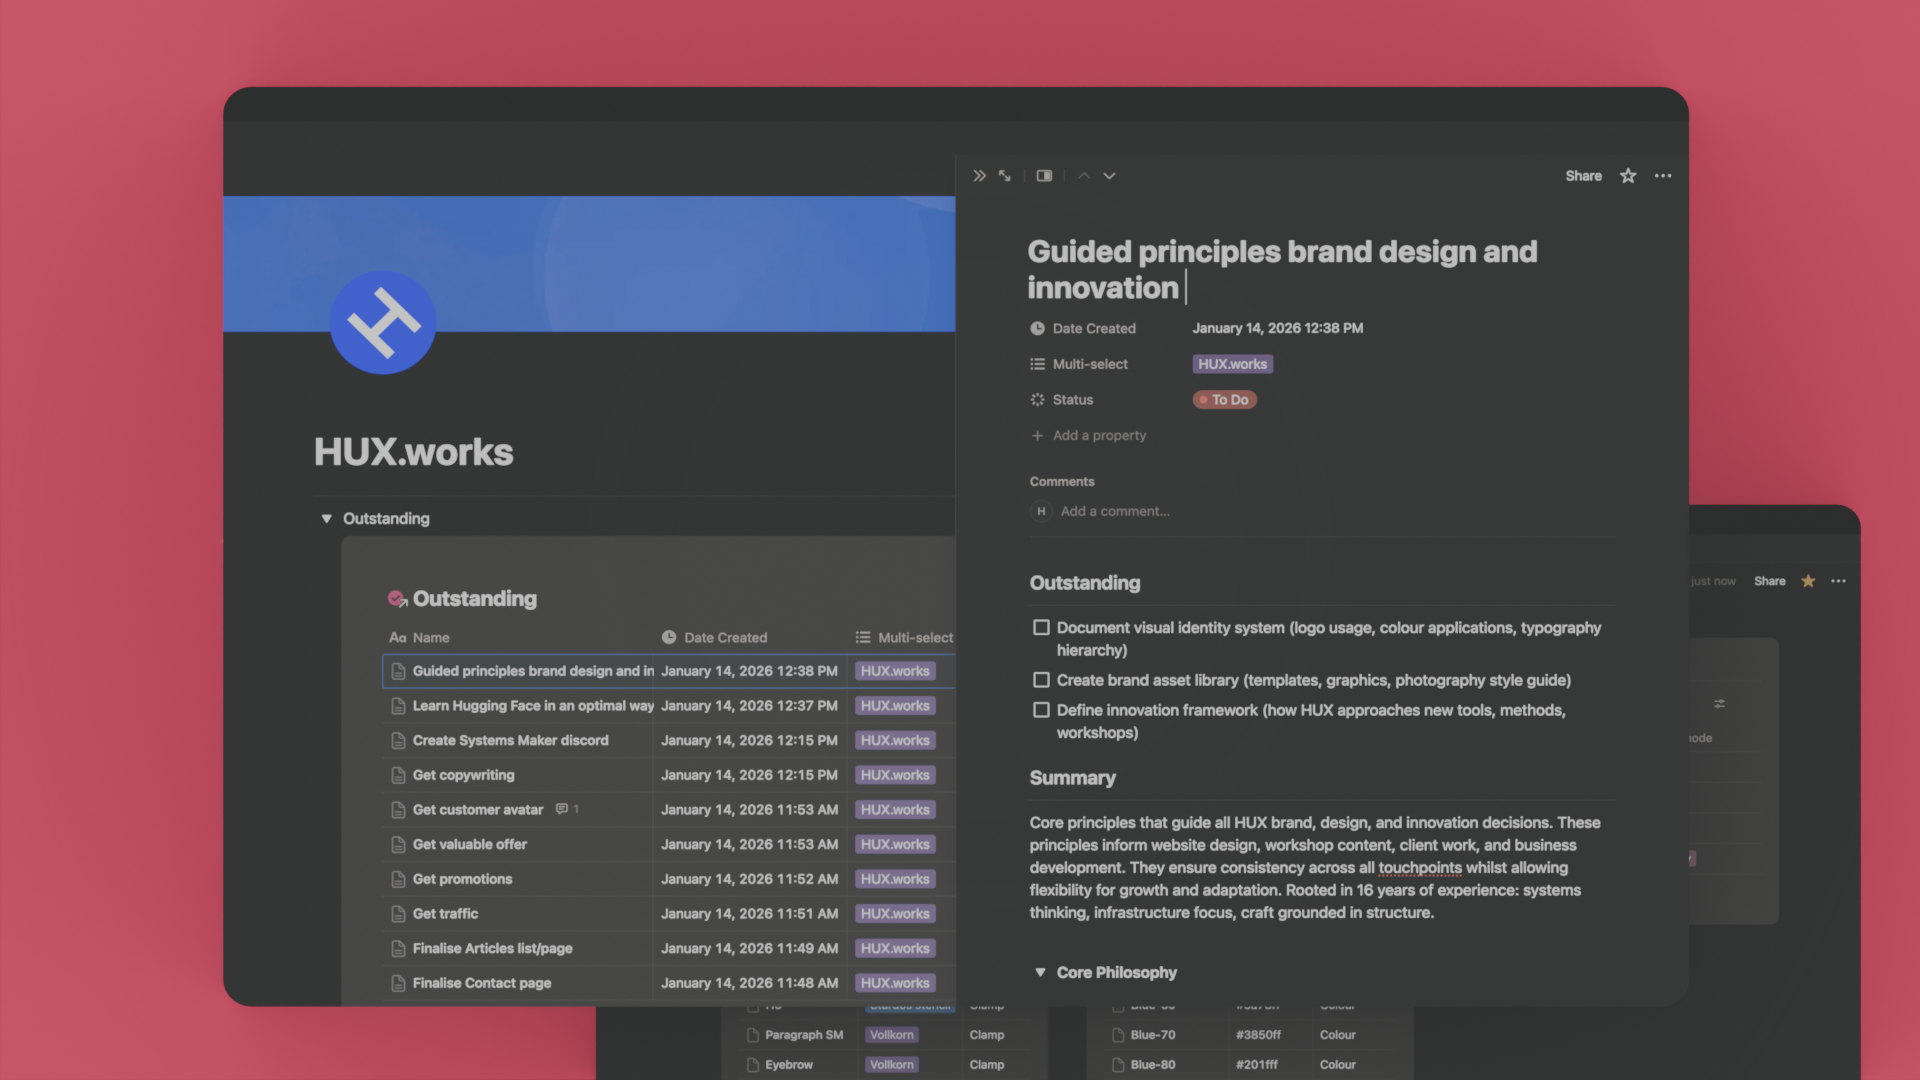Image resolution: width=1920 pixels, height=1080 pixels.
Task: Collapse the Outstanding group on HUX.works board
Action: [x=327, y=518]
